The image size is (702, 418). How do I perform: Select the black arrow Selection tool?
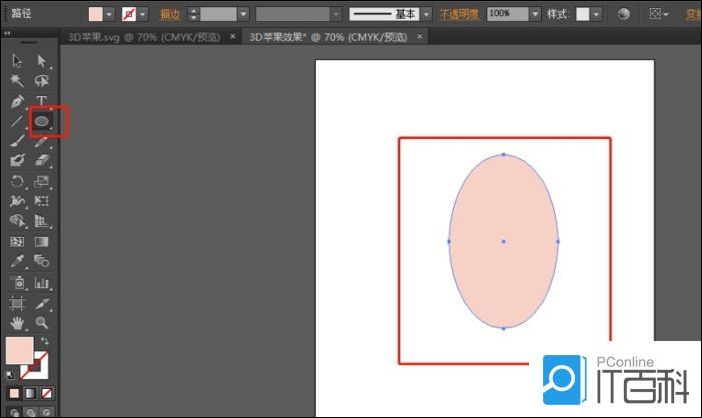[x=17, y=61]
